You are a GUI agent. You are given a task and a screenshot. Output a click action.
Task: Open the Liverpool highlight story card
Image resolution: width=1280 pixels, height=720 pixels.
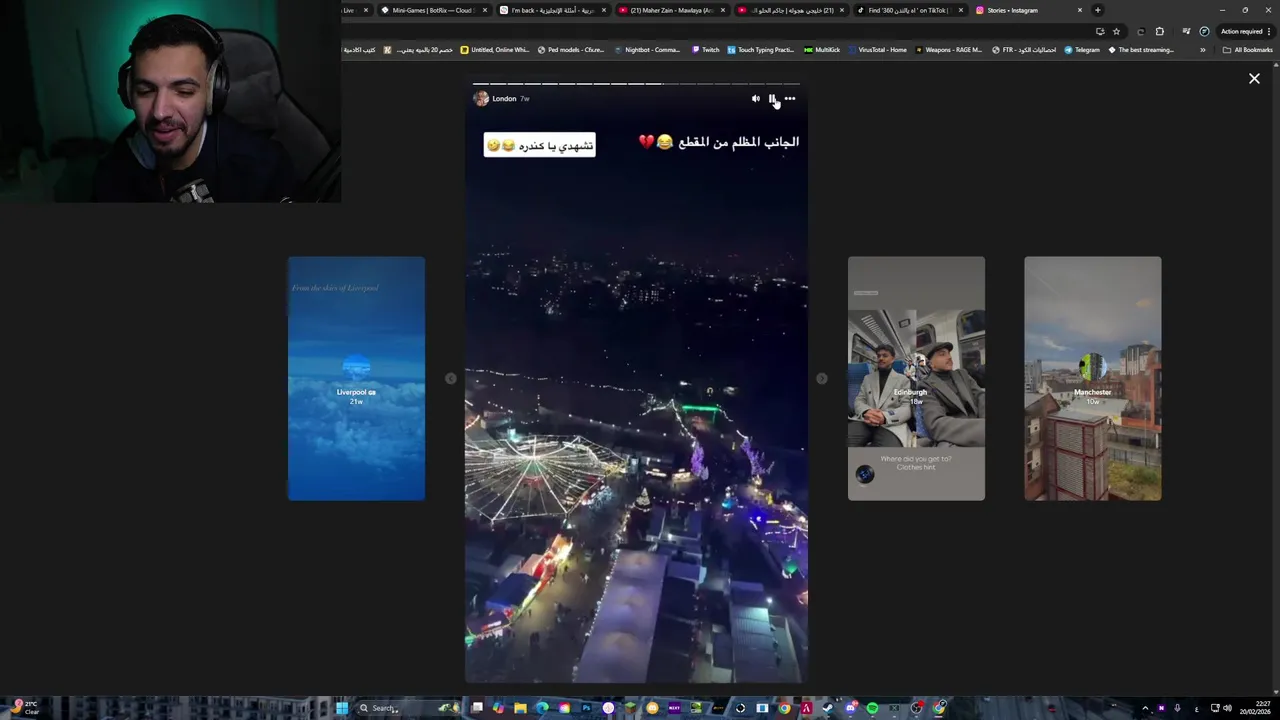(x=356, y=378)
